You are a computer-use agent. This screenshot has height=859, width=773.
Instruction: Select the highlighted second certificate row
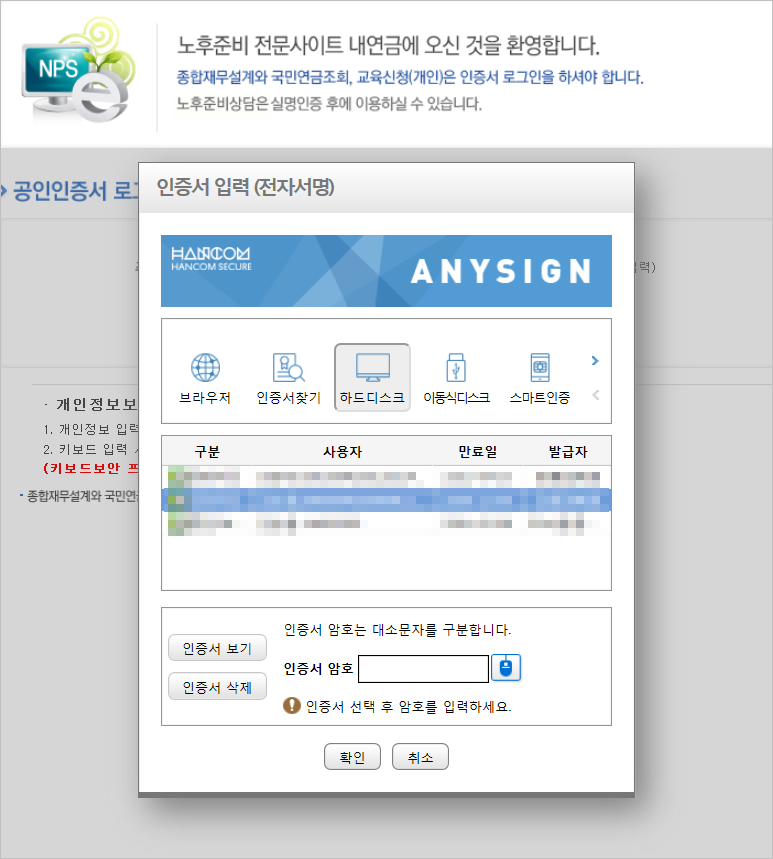click(x=386, y=500)
